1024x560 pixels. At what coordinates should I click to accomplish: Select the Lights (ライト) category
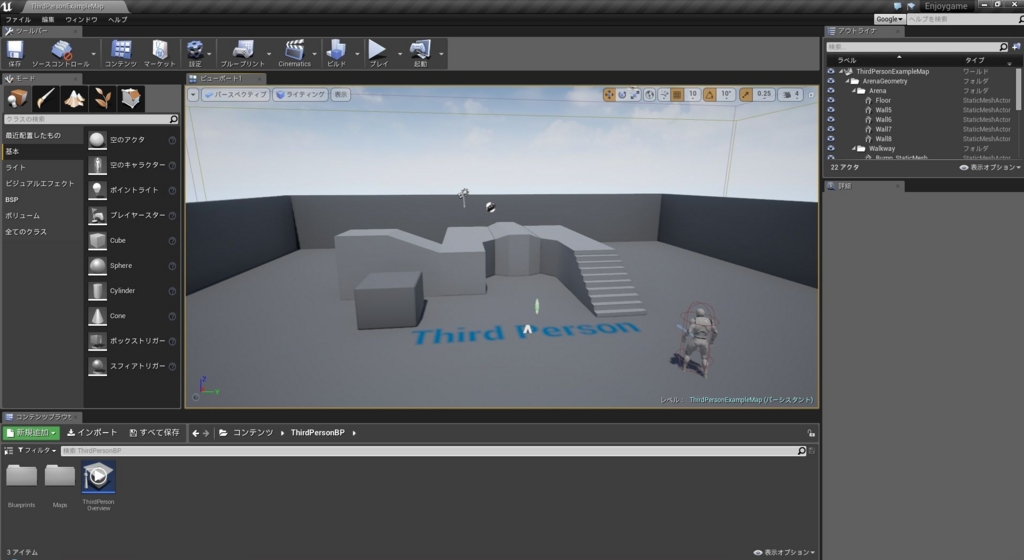click(16, 168)
